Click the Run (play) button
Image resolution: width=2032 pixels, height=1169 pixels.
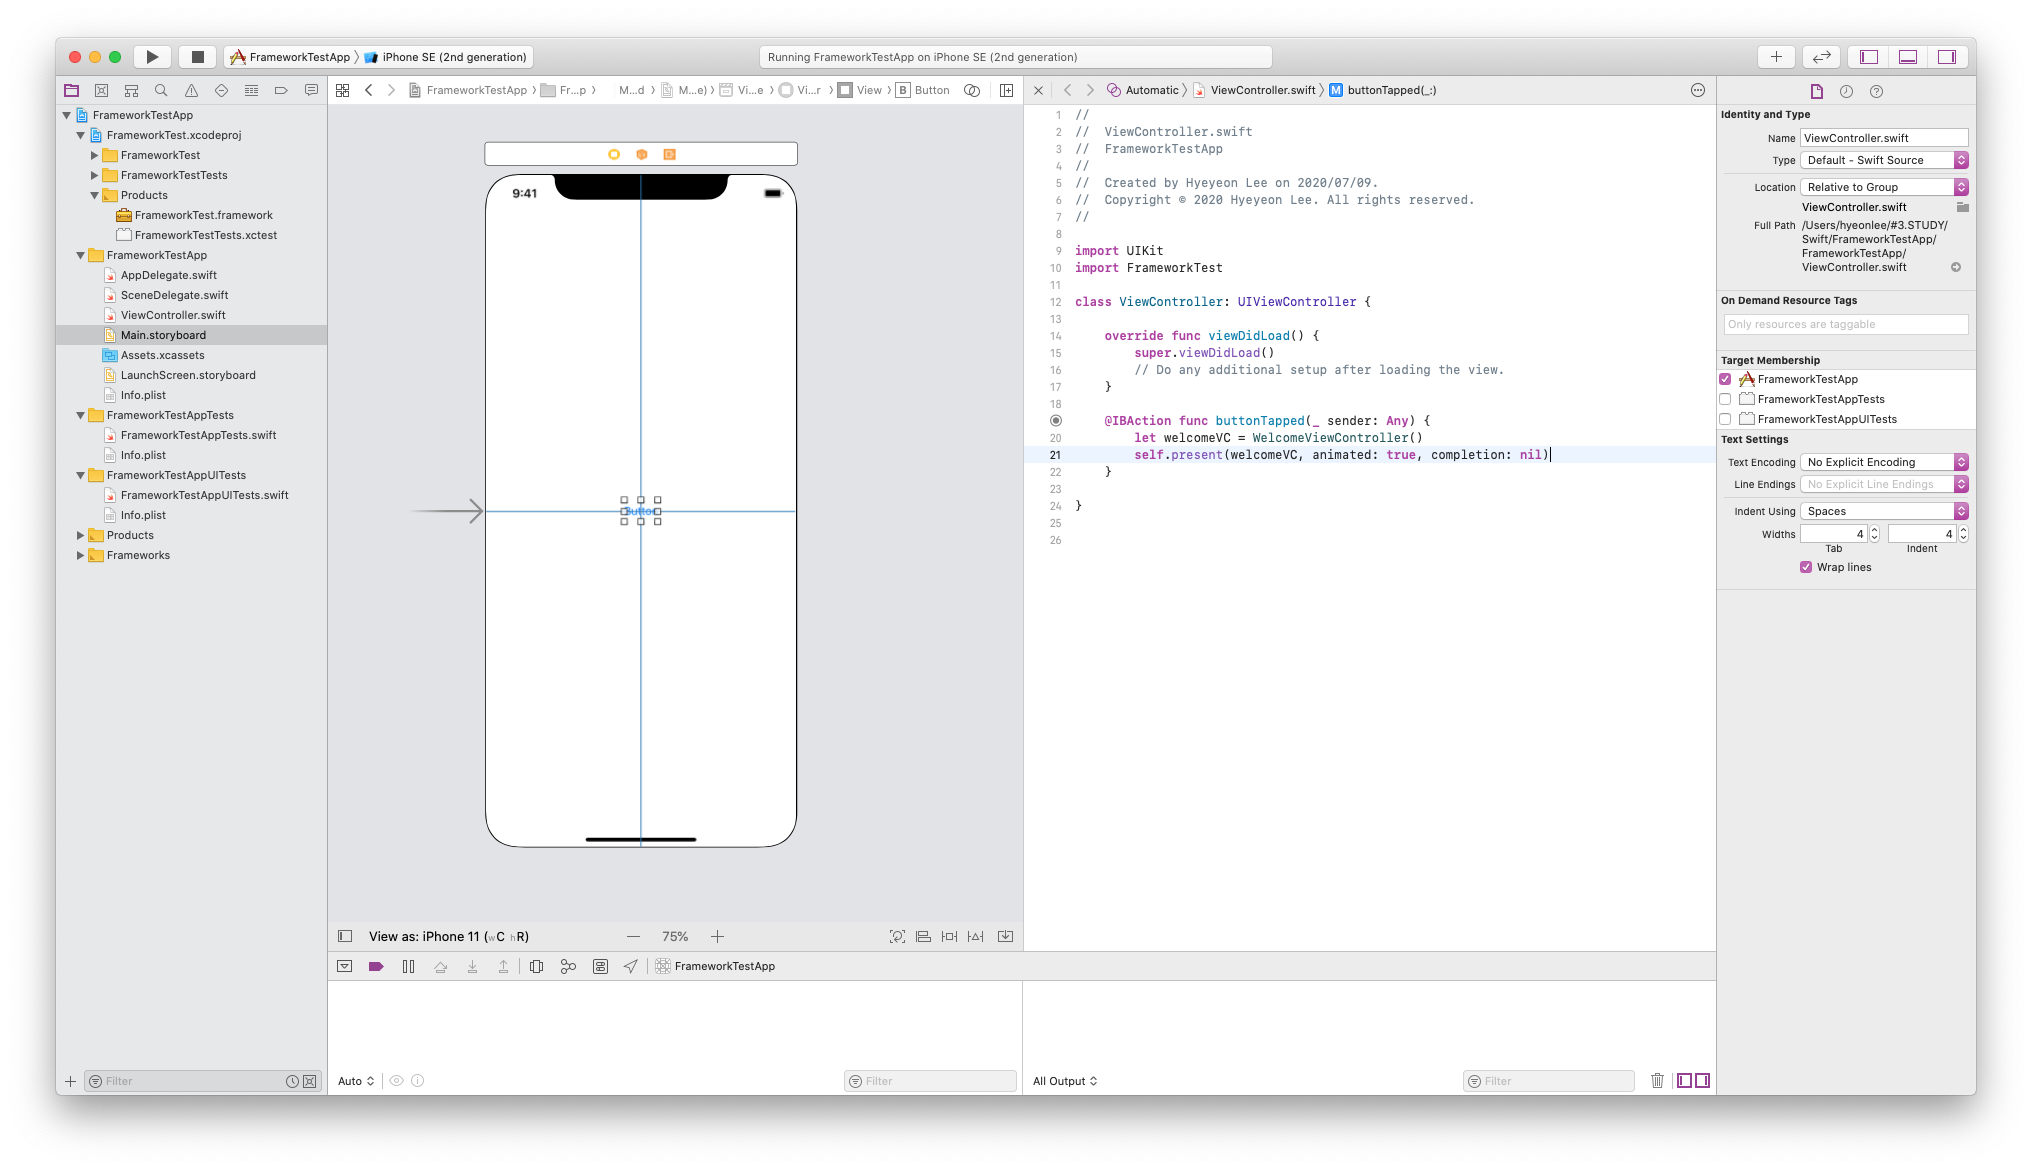152,57
